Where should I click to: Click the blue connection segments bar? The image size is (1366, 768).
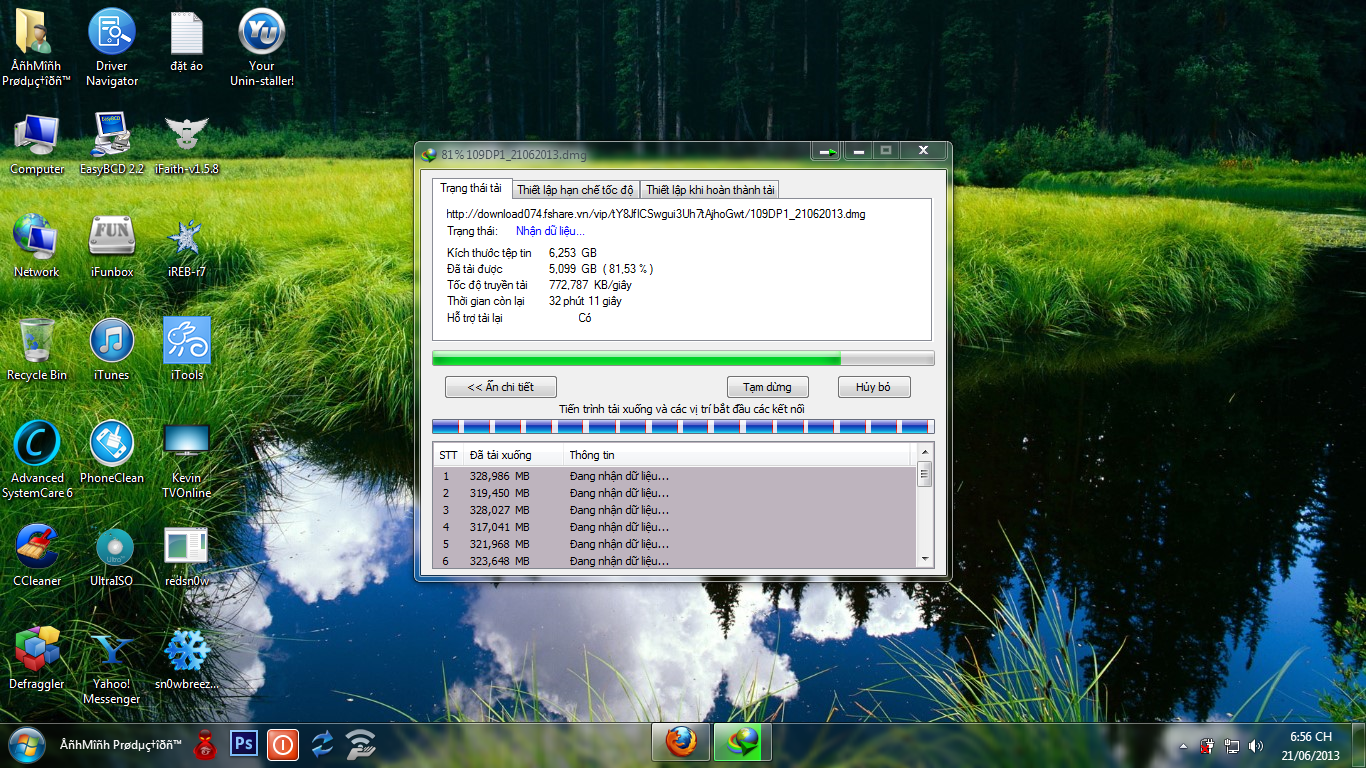(x=683, y=426)
